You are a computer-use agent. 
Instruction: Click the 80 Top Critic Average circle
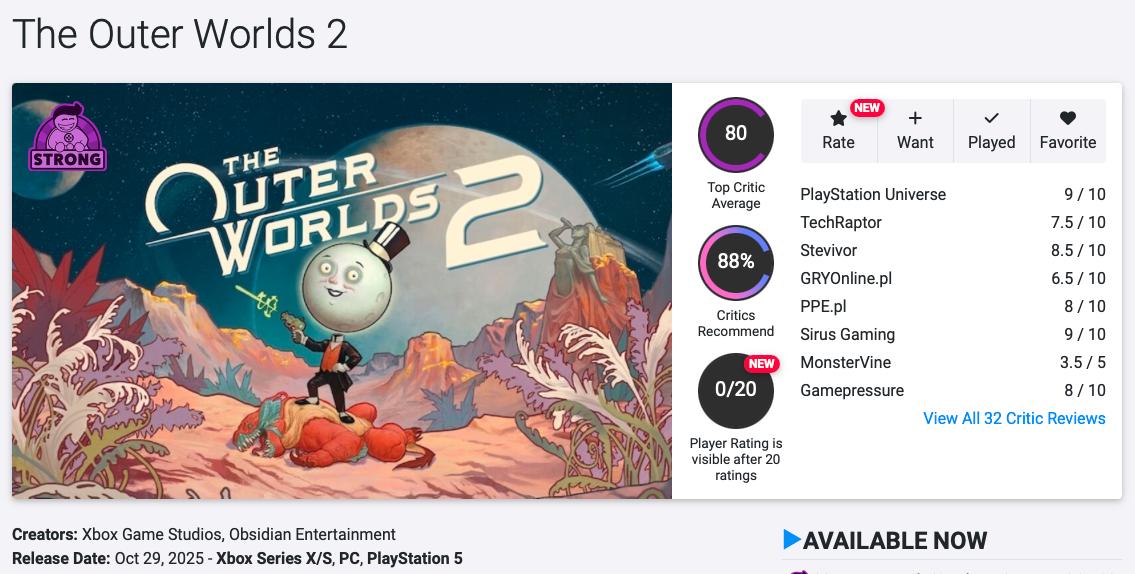click(x=736, y=134)
